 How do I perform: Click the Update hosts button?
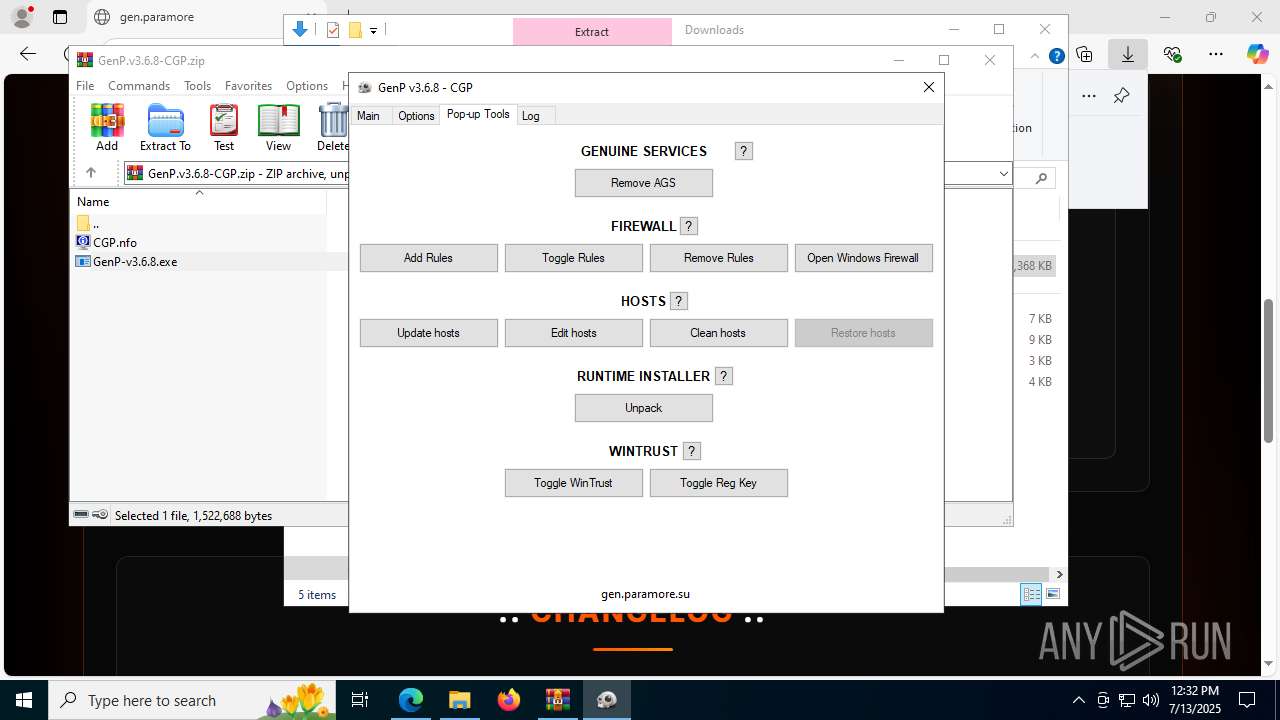[429, 333]
